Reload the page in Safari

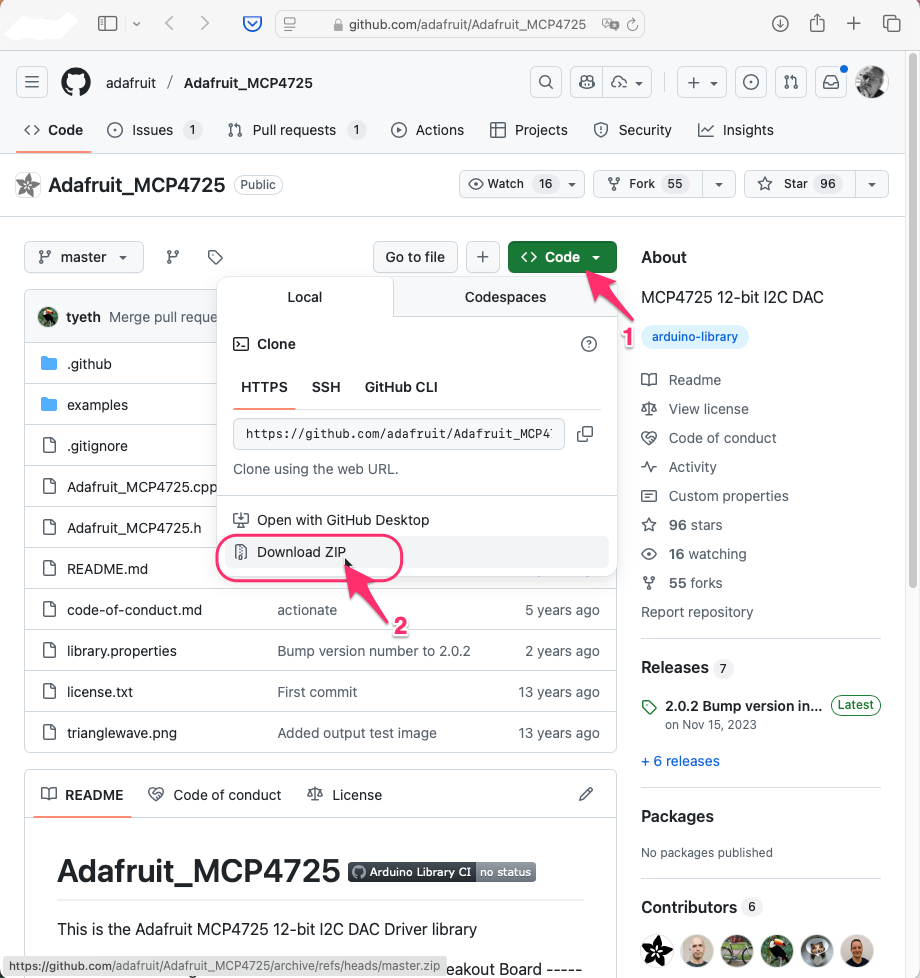[632, 24]
